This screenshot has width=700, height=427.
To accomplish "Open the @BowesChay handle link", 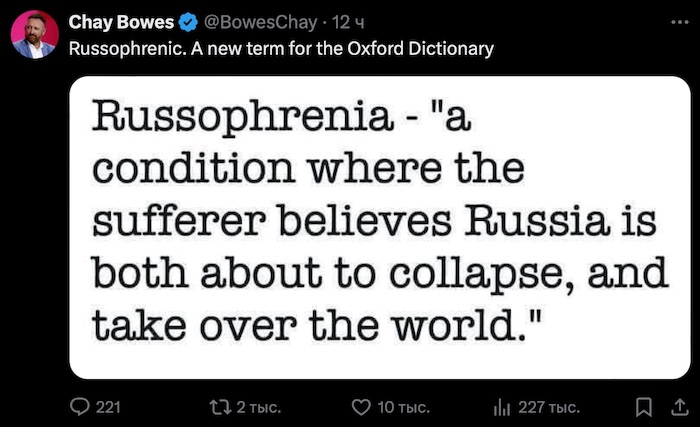I will (260, 22).
